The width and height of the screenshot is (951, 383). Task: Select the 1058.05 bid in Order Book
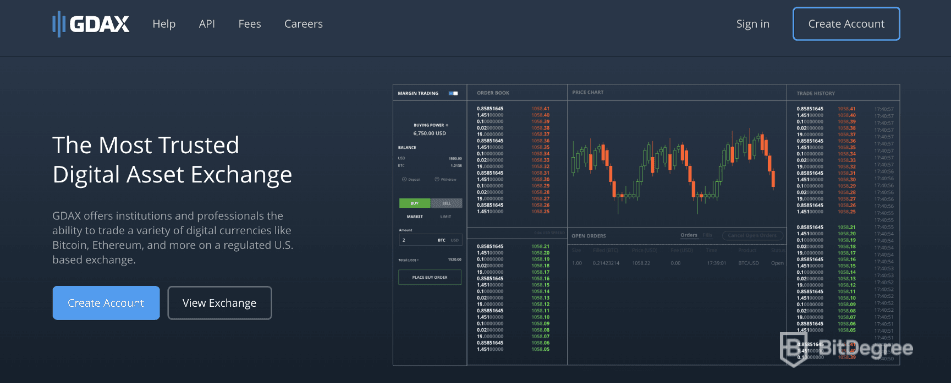tap(540, 350)
